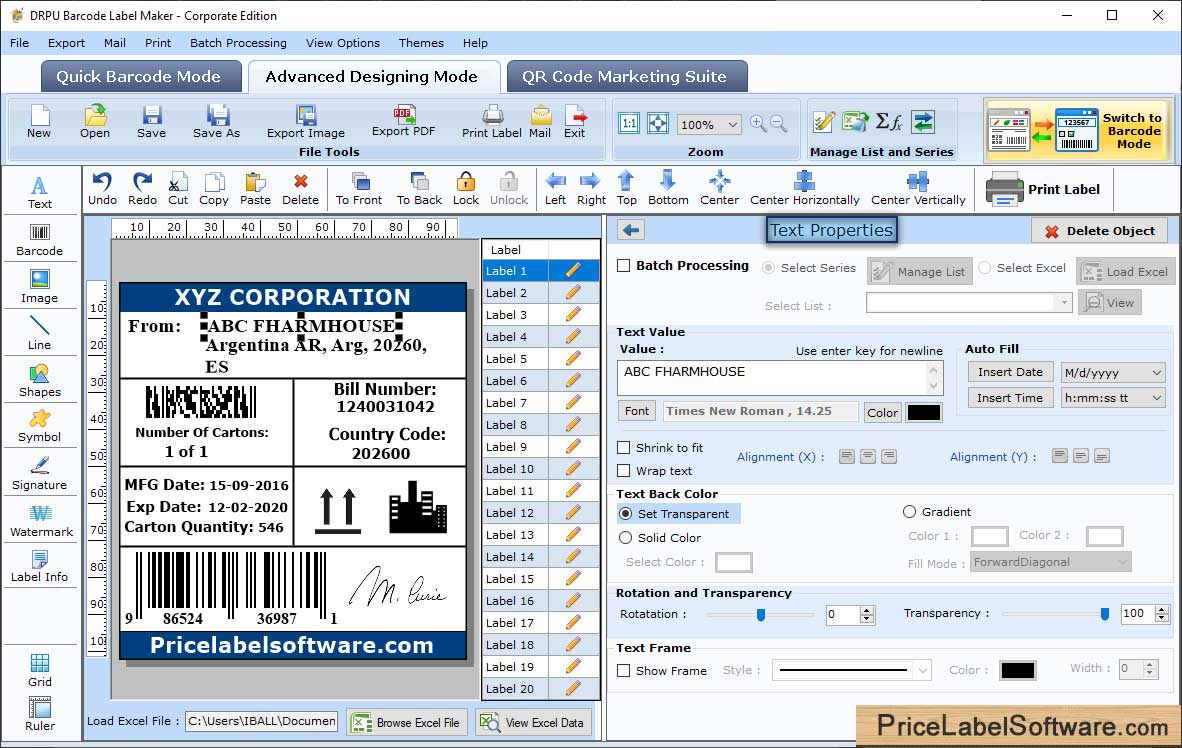
Task: Click the Open file icon
Action: (95, 121)
